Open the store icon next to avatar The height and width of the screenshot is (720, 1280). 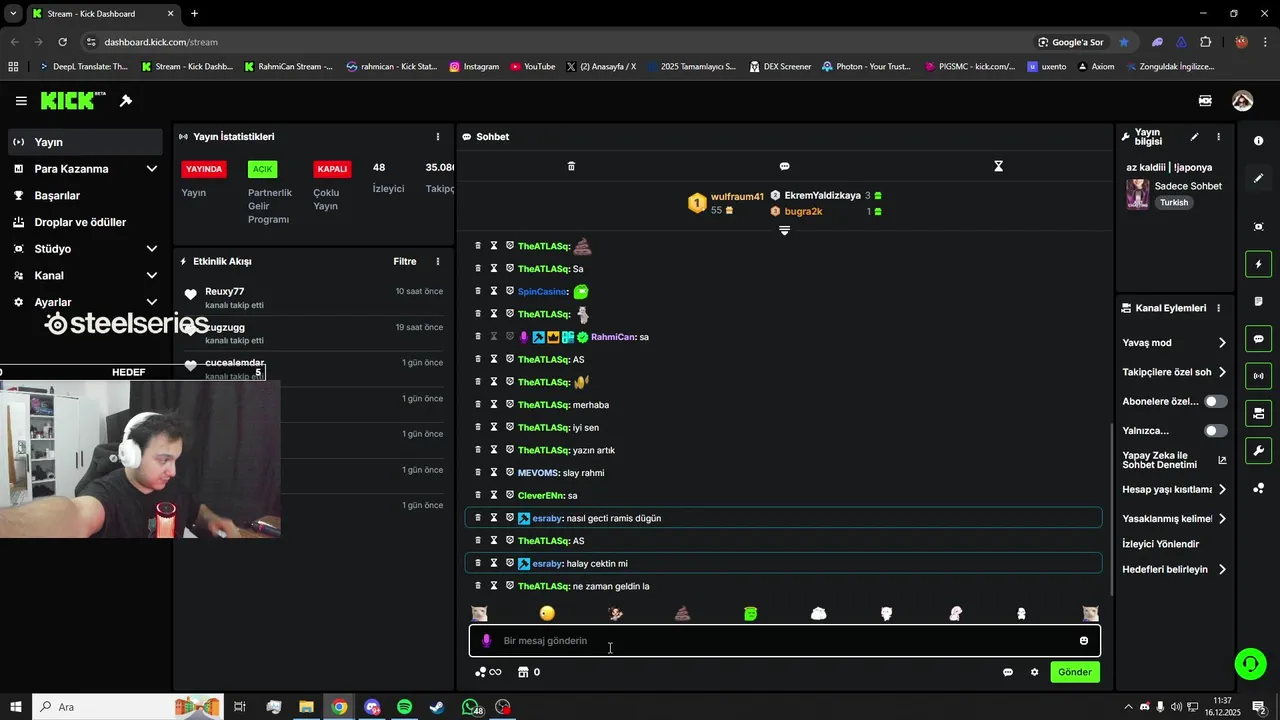point(1205,101)
